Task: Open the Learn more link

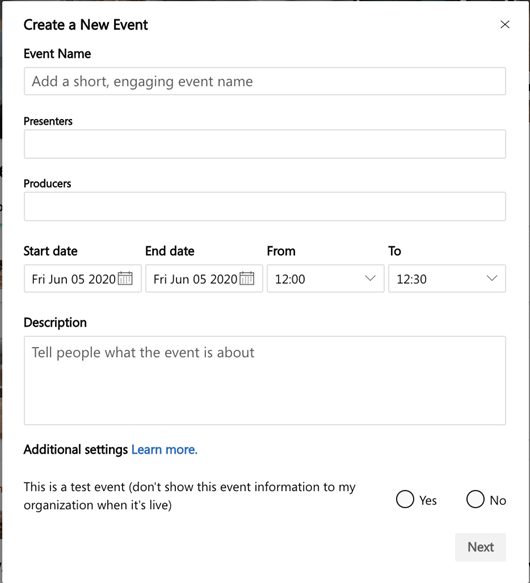Action: (x=164, y=450)
